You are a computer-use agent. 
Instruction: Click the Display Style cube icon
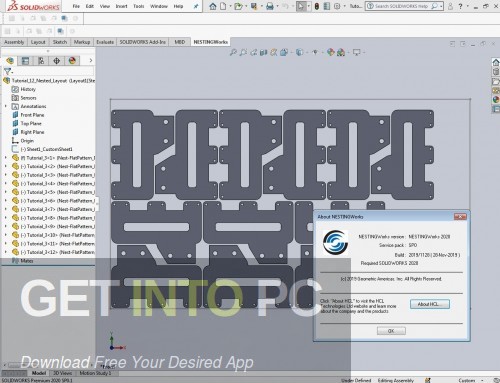point(299,52)
